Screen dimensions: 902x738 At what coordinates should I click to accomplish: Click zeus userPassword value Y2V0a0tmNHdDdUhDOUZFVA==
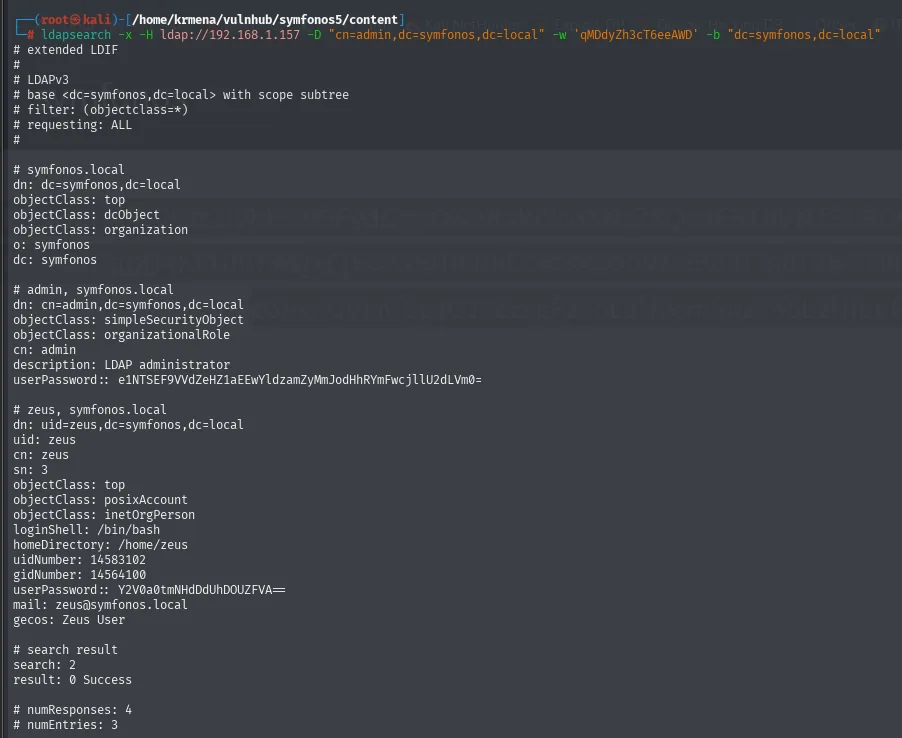point(201,590)
